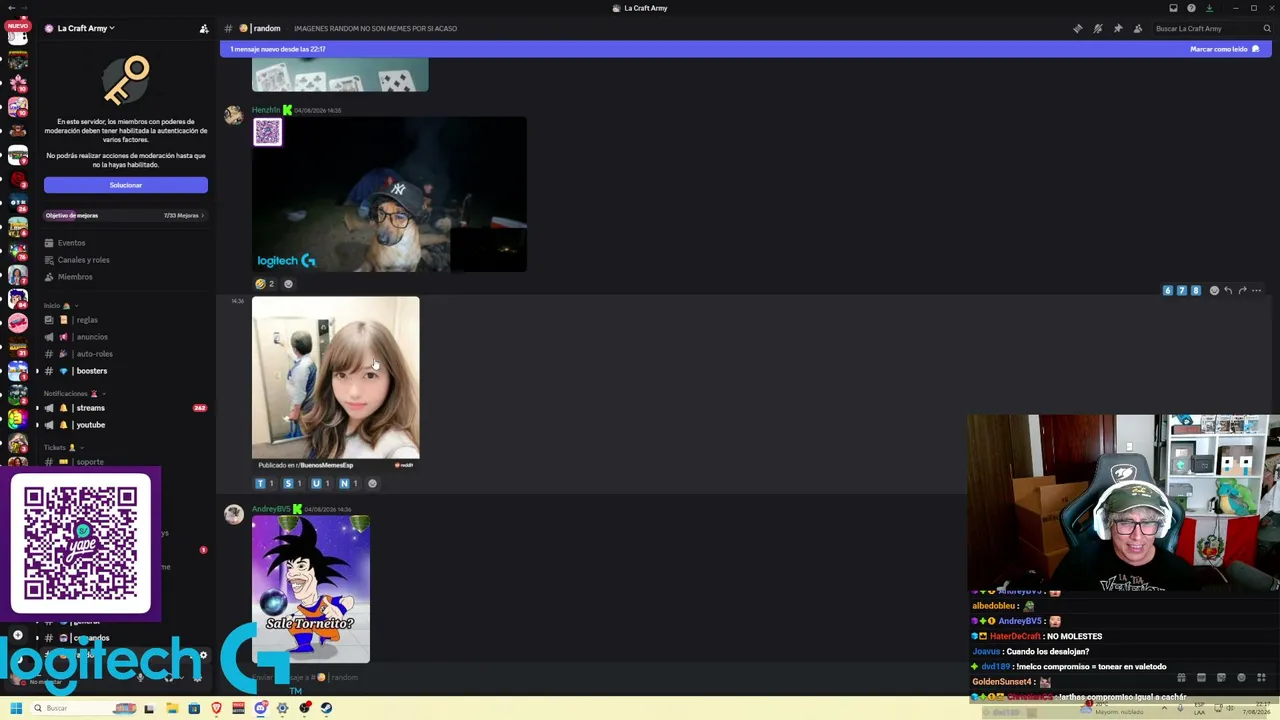The width and height of the screenshot is (1280, 720).
Task: Click the invite people icon beside server name
Action: 204,28
